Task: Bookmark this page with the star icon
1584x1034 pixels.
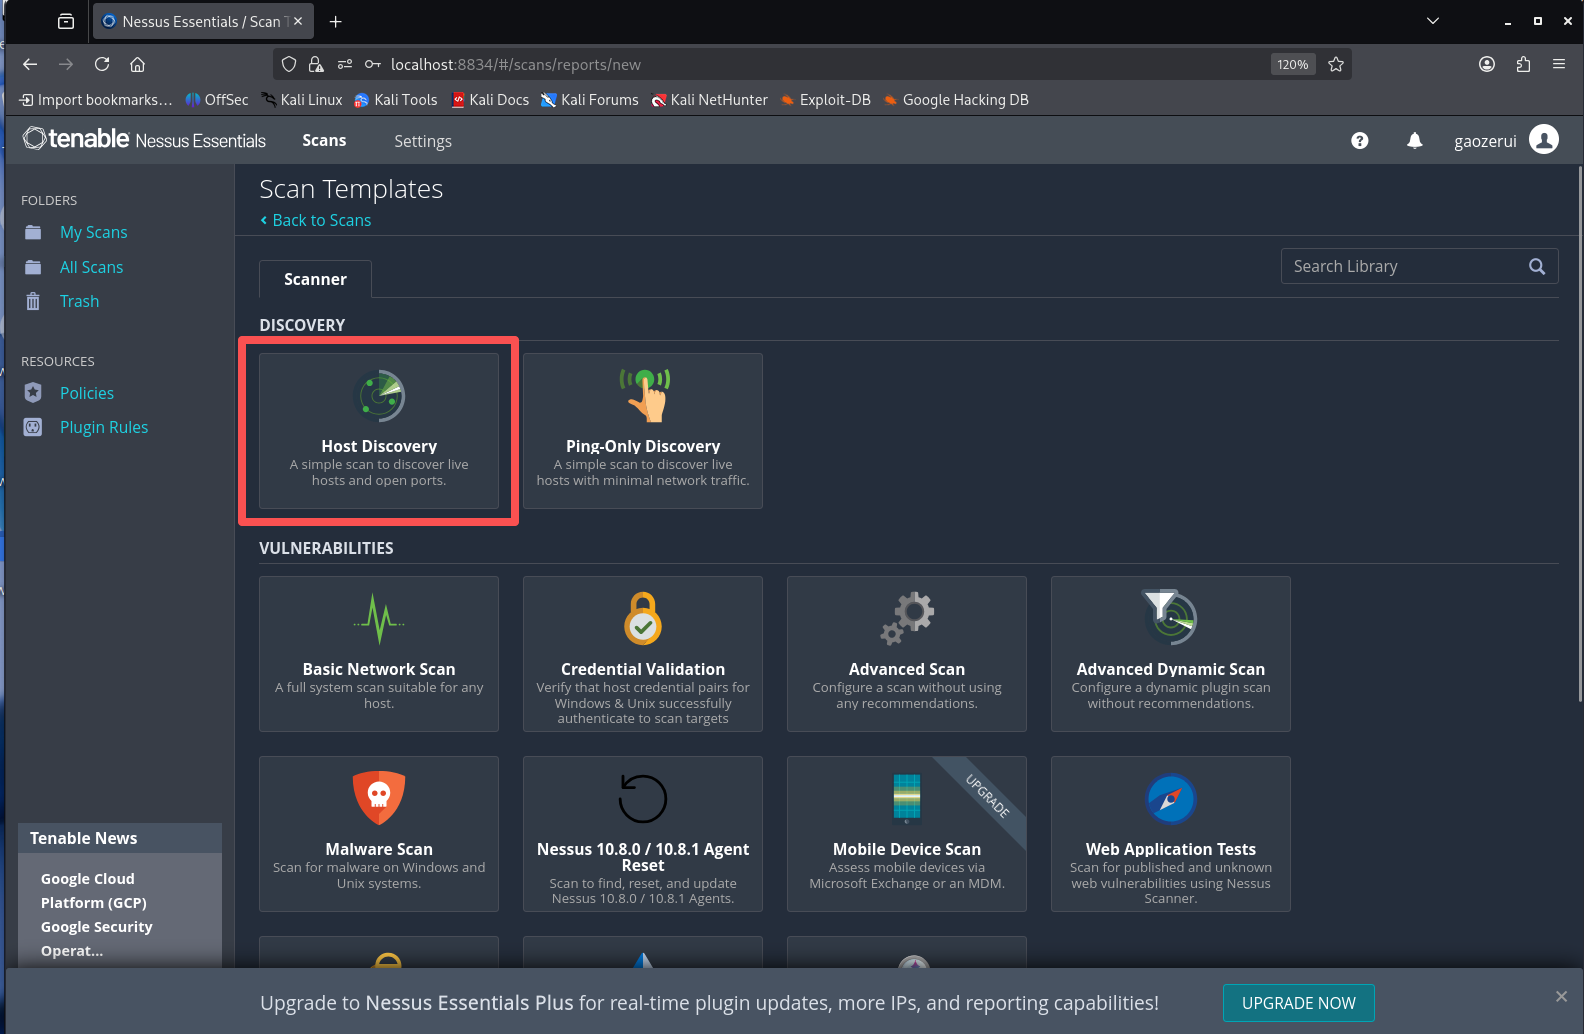Action: click(x=1336, y=64)
